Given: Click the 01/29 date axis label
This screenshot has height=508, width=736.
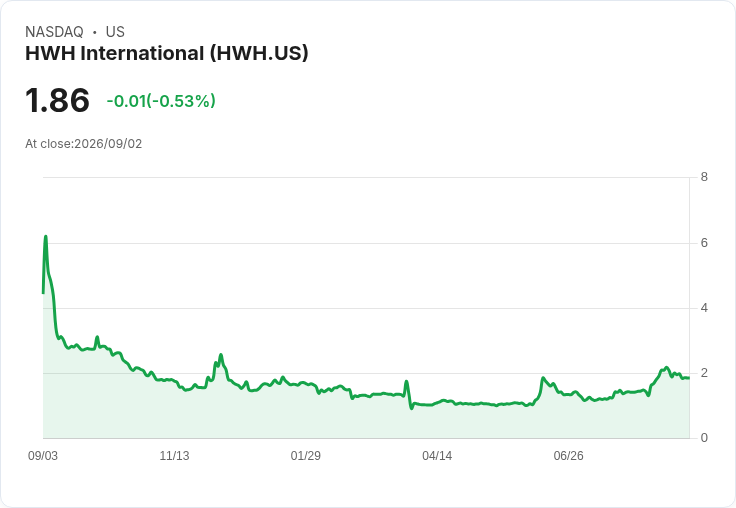Looking at the screenshot, I should (306, 455).
